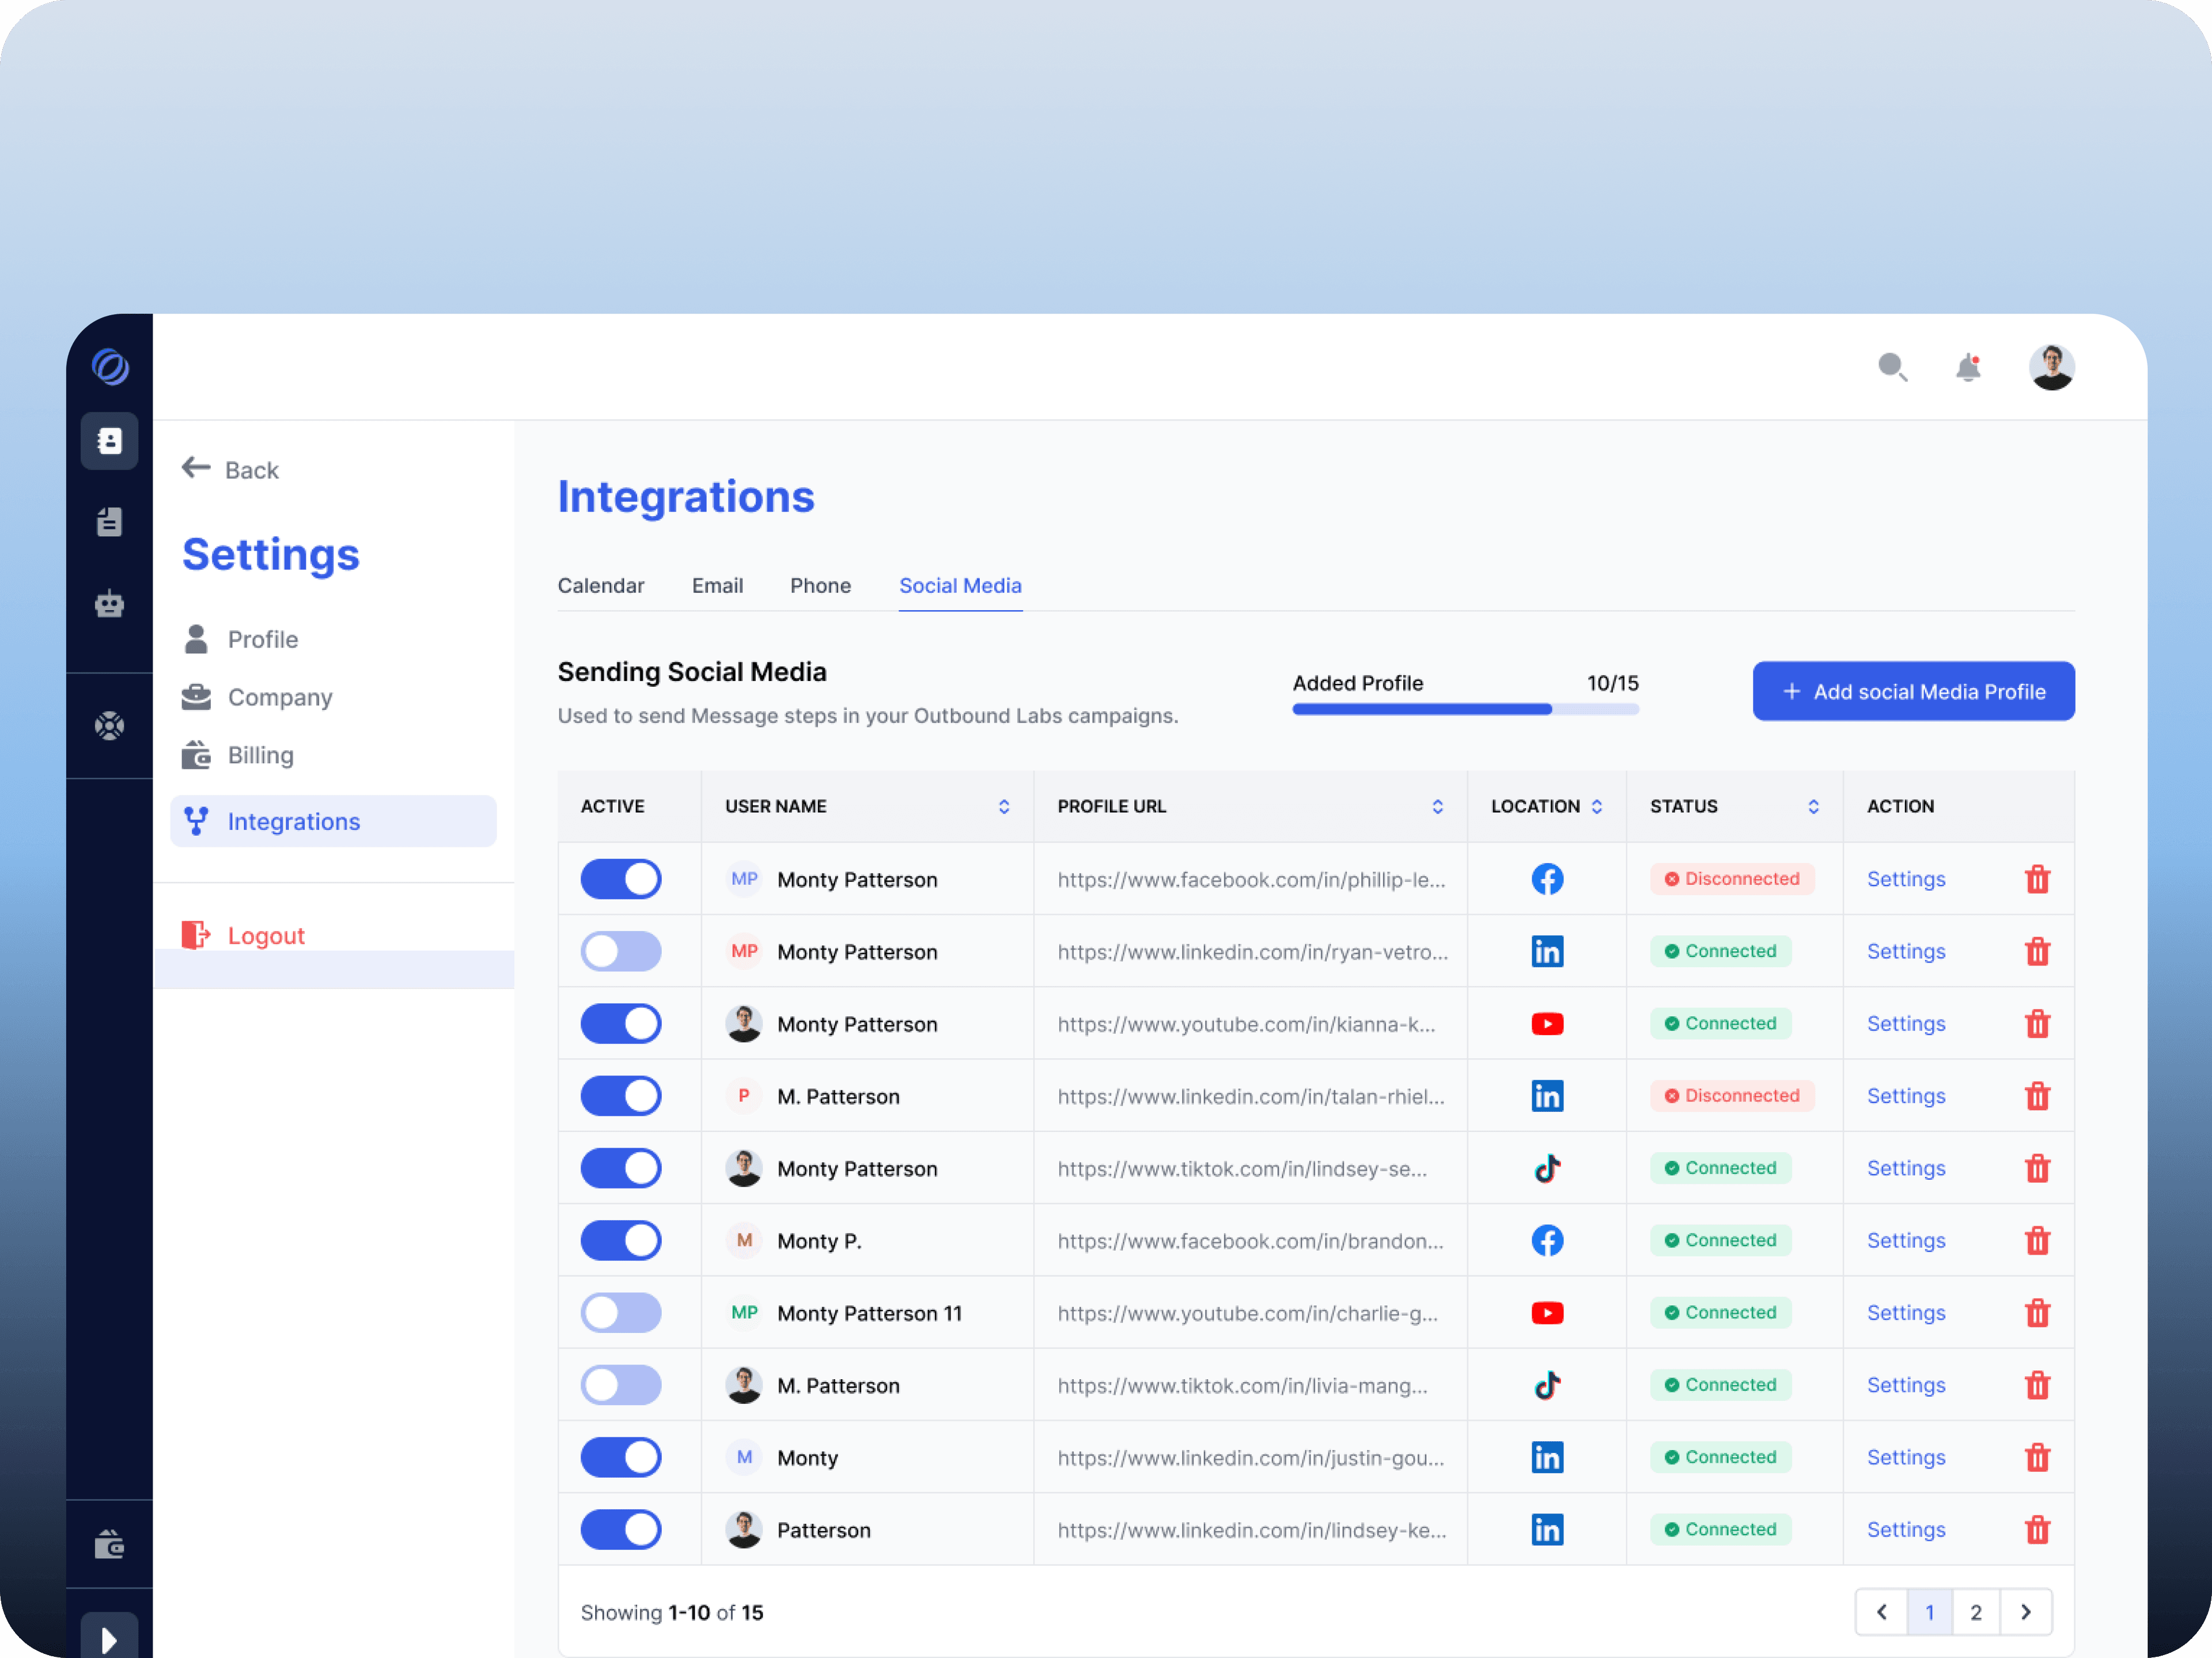Toggle active switch for phillip-le Facebook row

click(621, 879)
